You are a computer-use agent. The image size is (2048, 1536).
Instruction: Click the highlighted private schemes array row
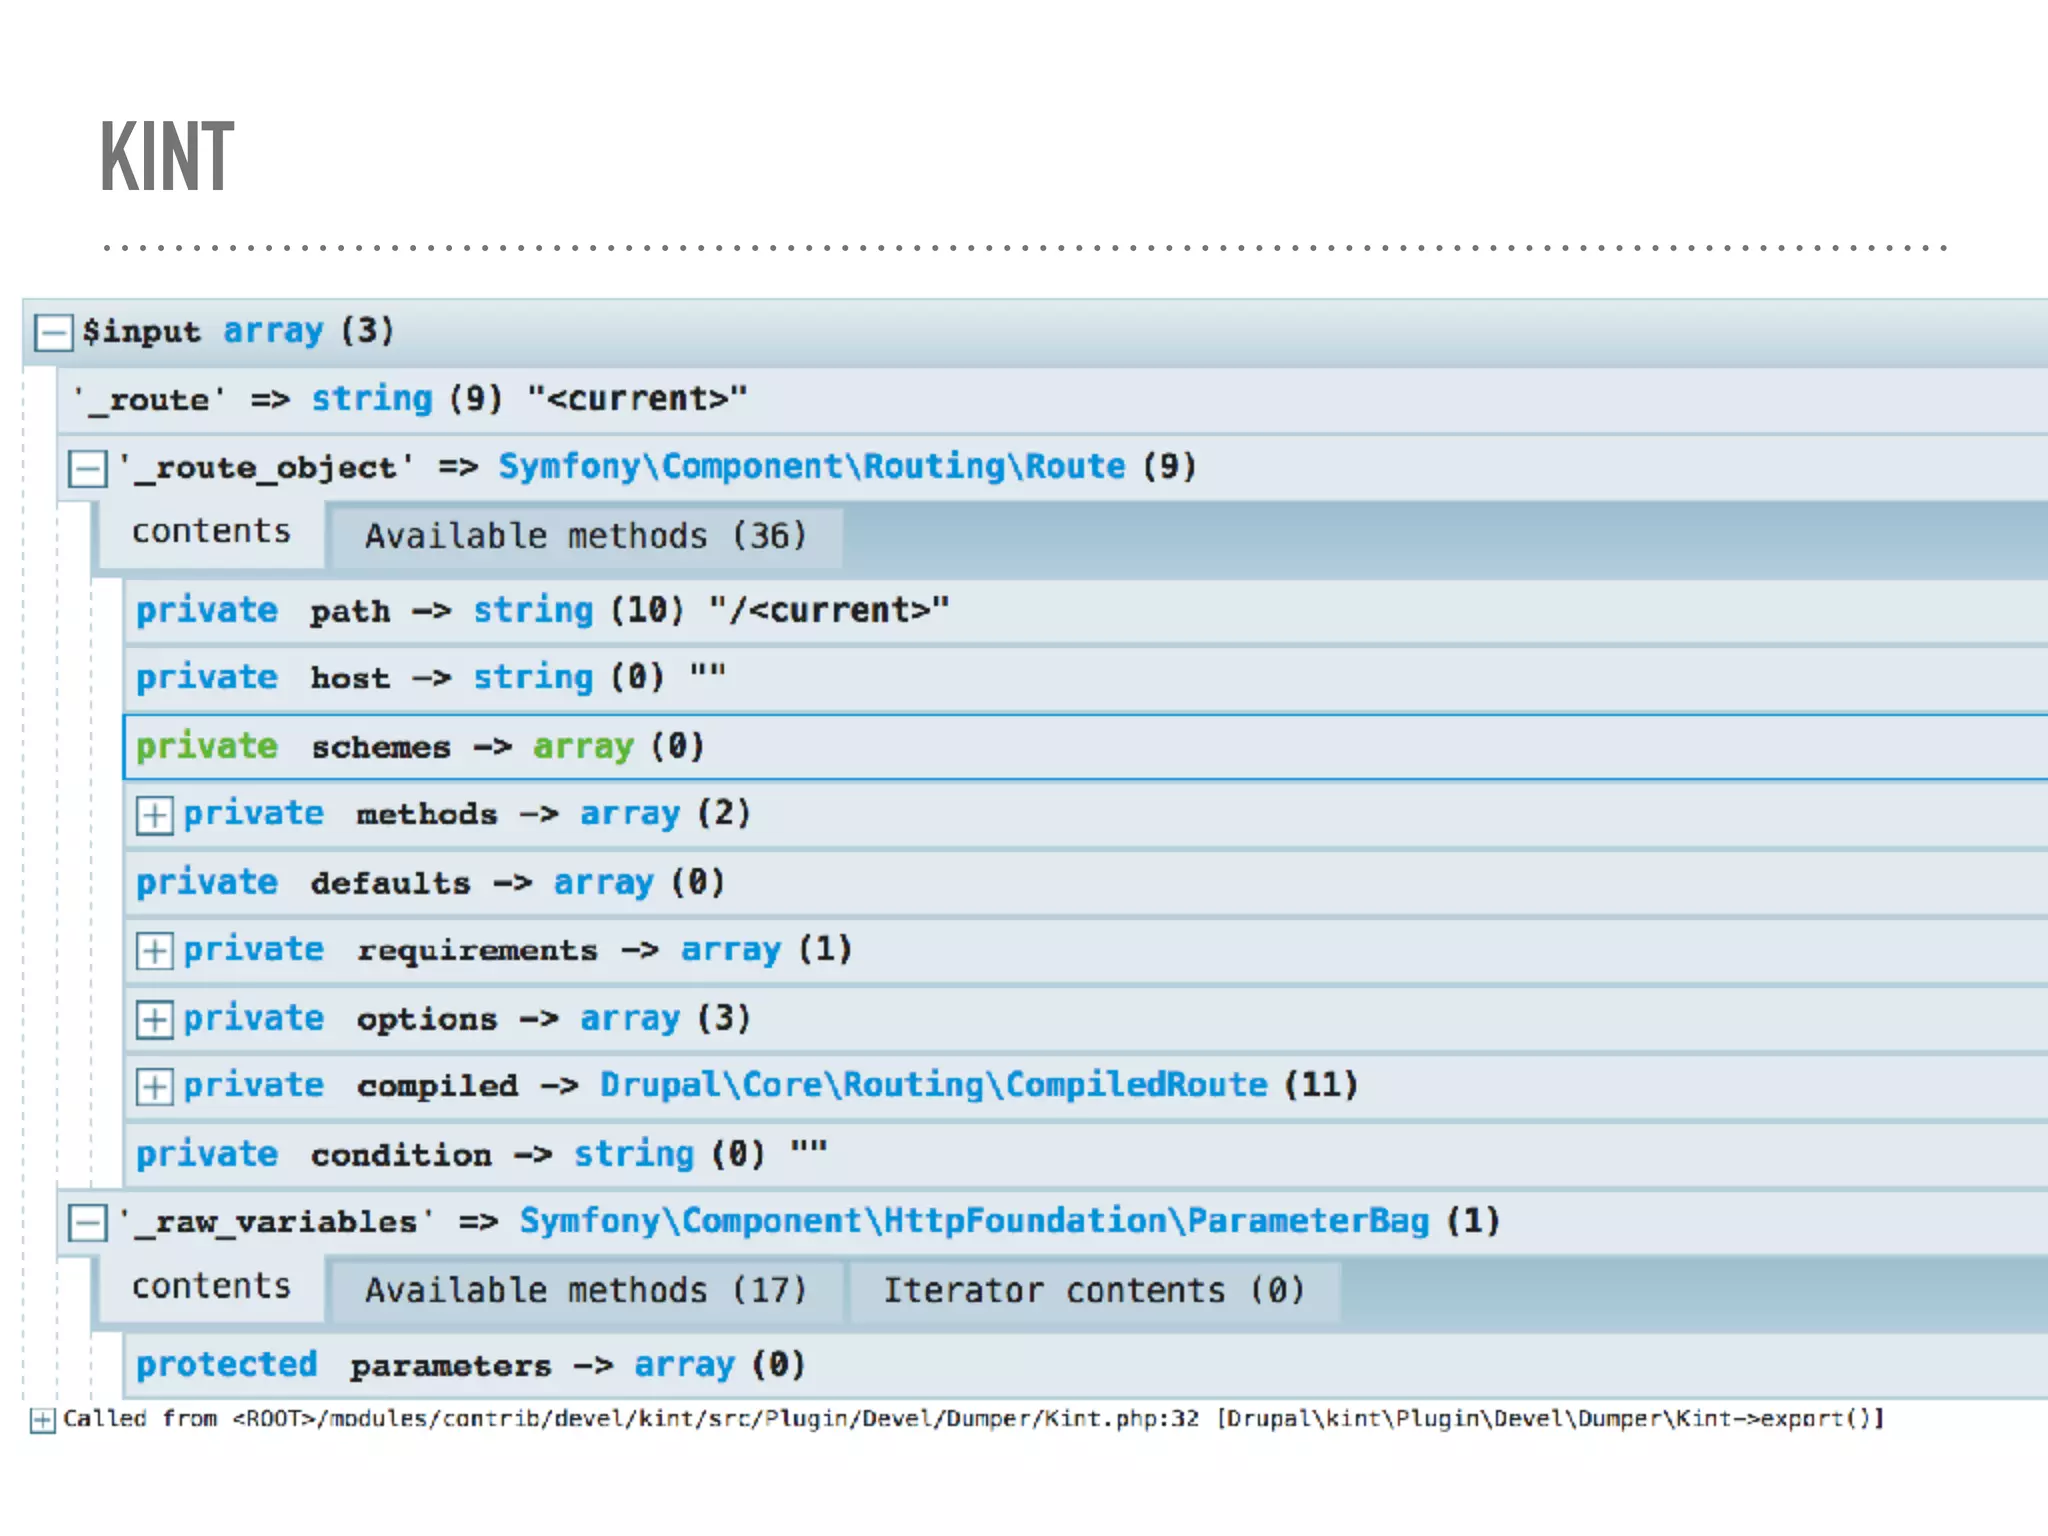pyautogui.click(x=420, y=747)
